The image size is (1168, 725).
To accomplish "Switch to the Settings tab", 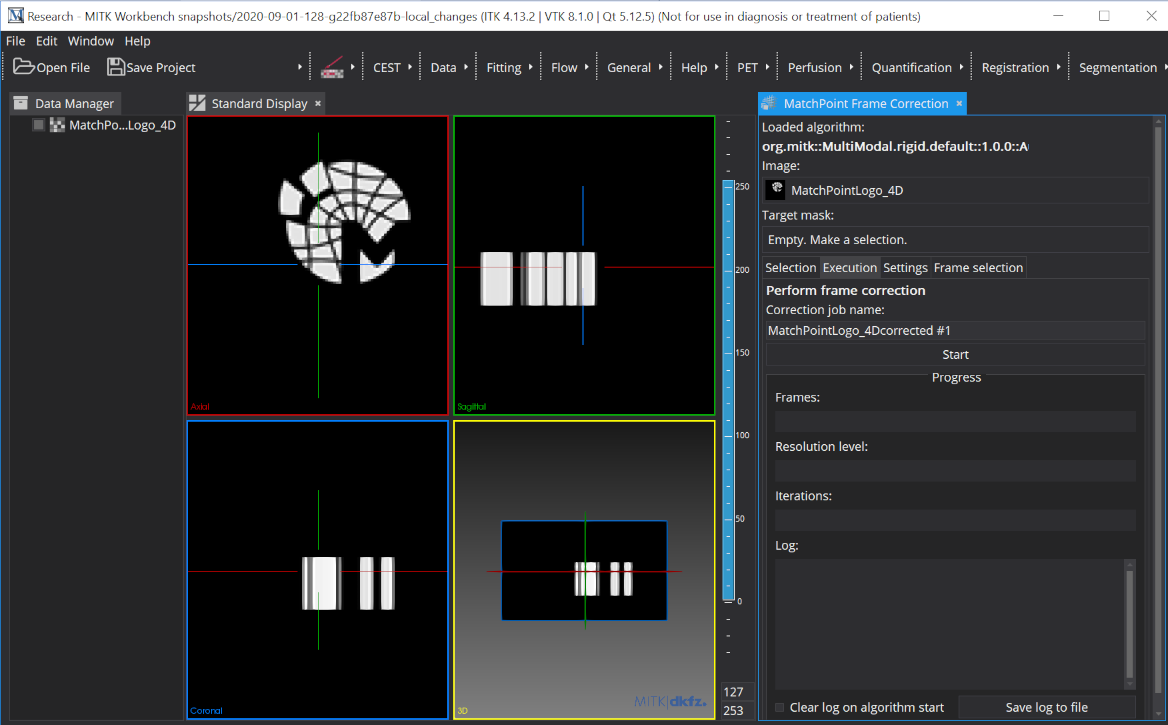I will [905, 267].
